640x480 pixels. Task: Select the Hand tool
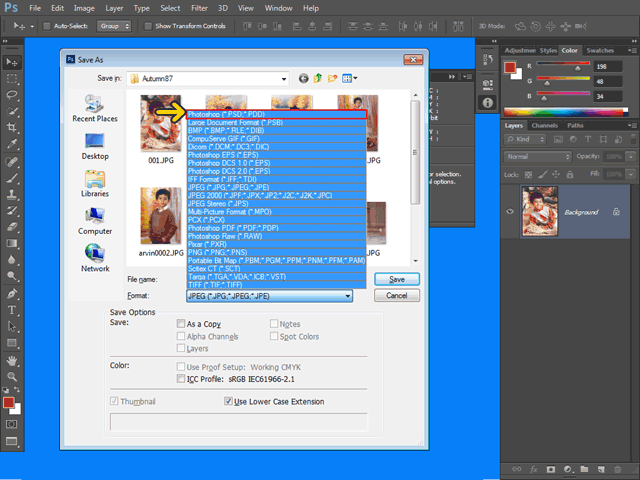coord(12,360)
